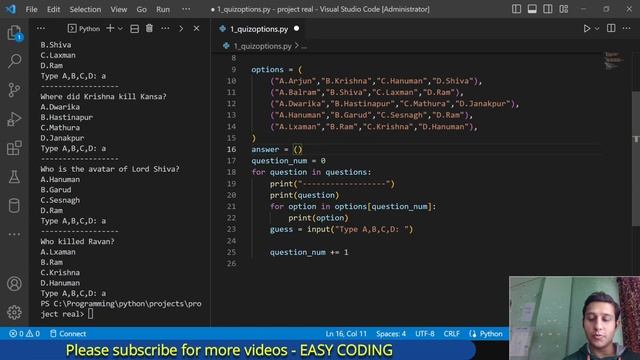Expand hidden panel views chevron
The image size is (640, 360).
(x=181, y=29)
